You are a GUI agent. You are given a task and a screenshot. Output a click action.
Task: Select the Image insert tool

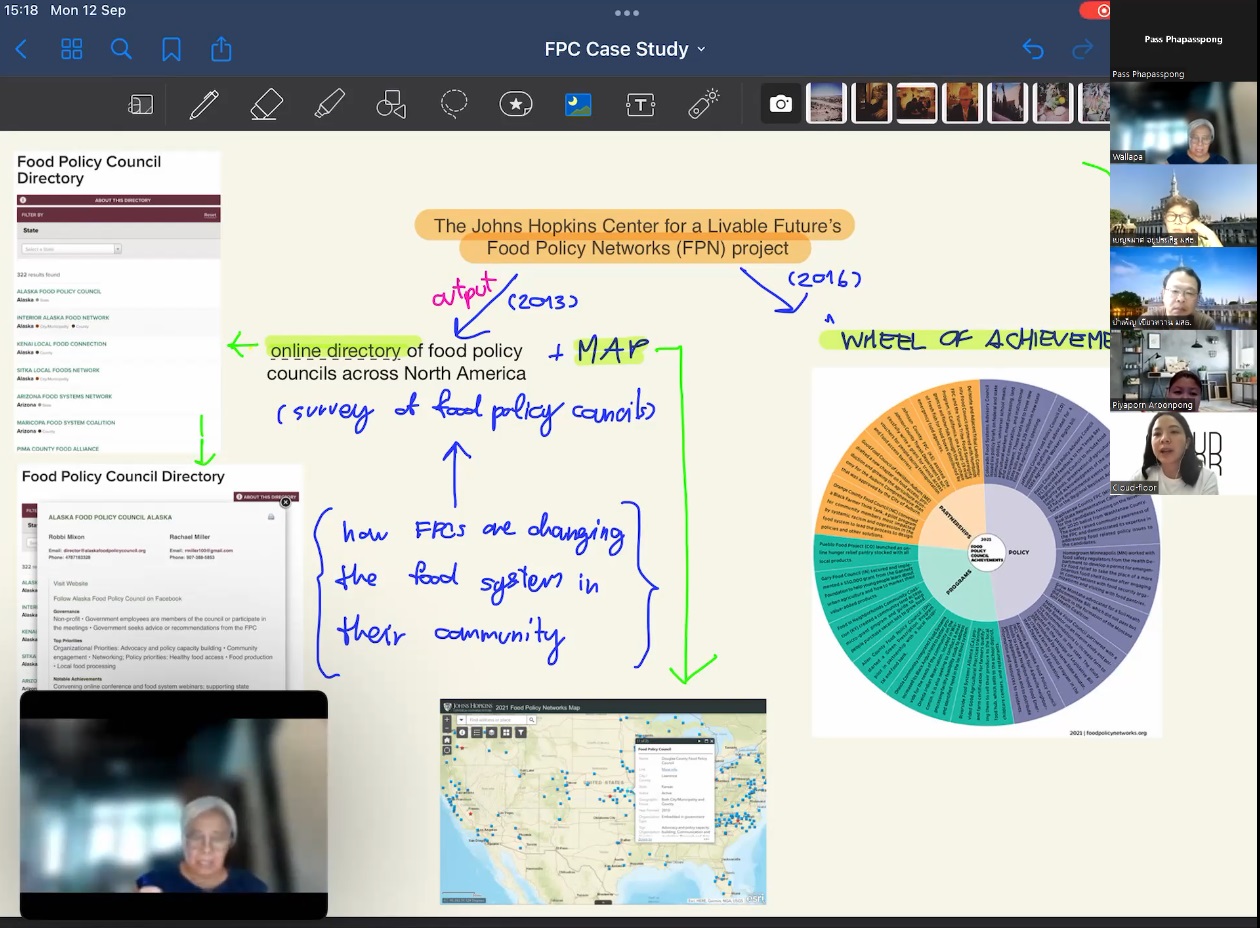[578, 104]
